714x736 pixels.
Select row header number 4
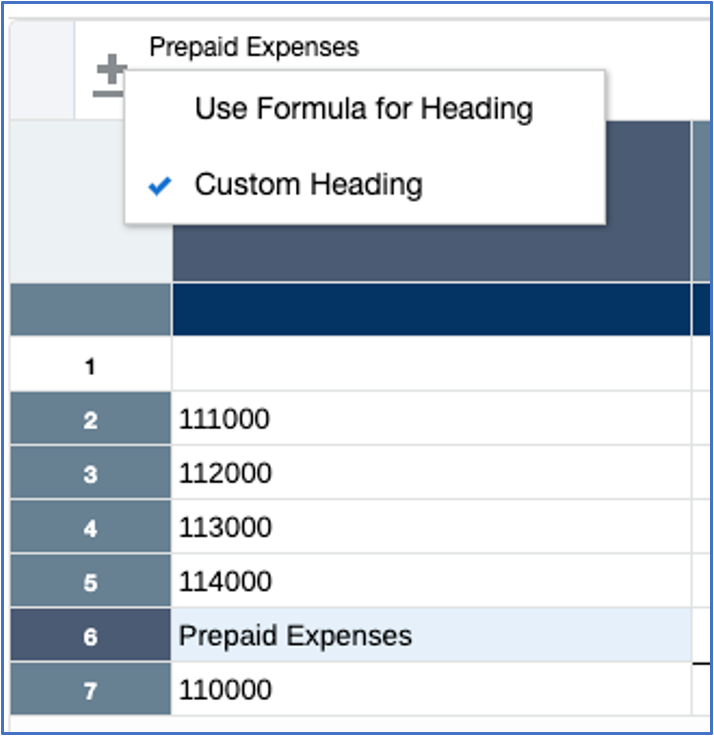click(90, 528)
